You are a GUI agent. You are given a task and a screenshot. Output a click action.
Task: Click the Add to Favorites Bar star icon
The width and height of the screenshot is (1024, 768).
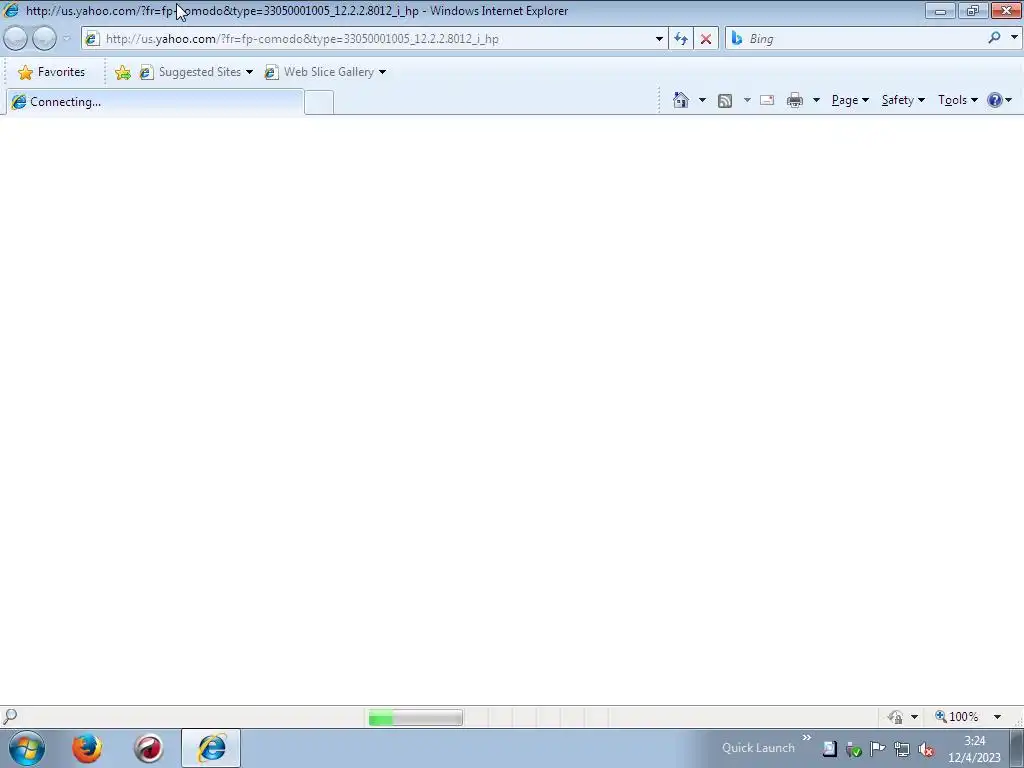point(122,72)
